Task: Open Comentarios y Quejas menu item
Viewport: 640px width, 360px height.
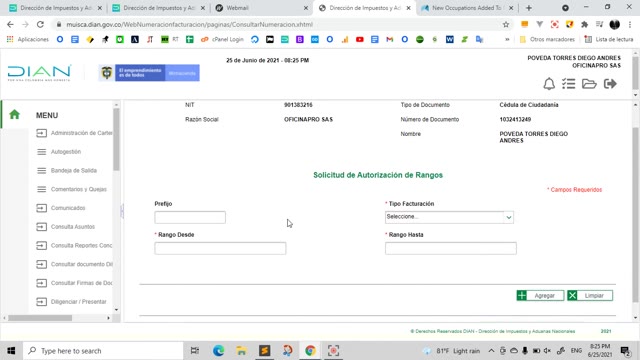Action: coord(71,189)
